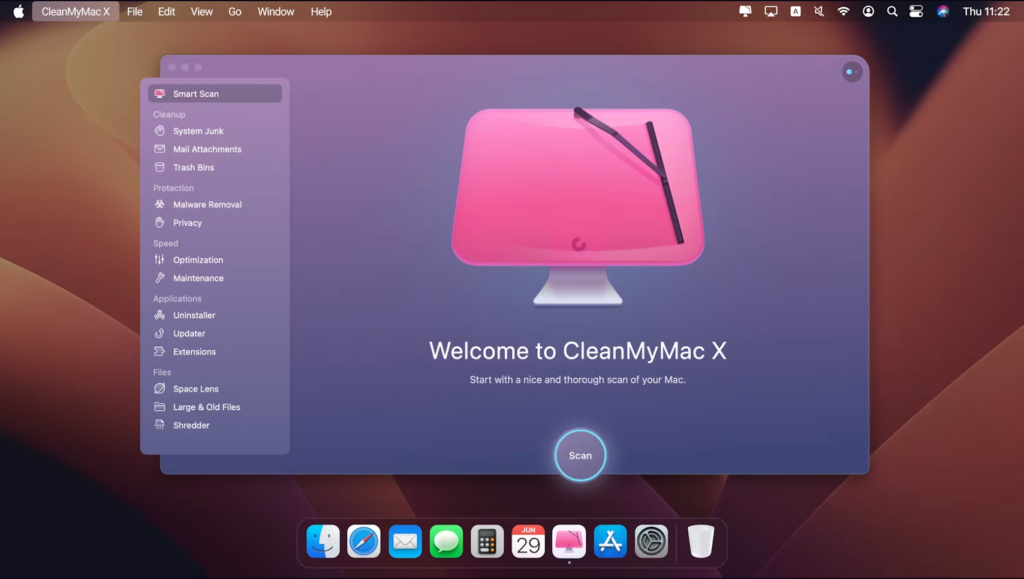
Task: Open the Window menu
Action: (276, 11)
